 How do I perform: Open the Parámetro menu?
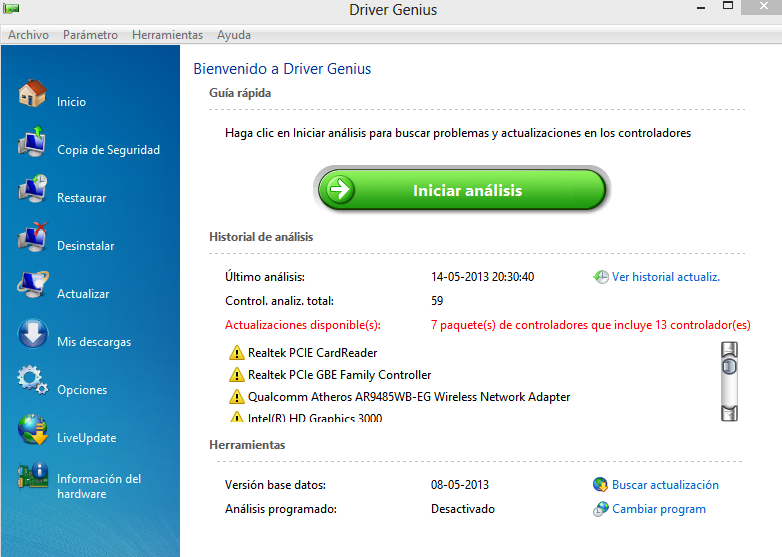[90, 35]
